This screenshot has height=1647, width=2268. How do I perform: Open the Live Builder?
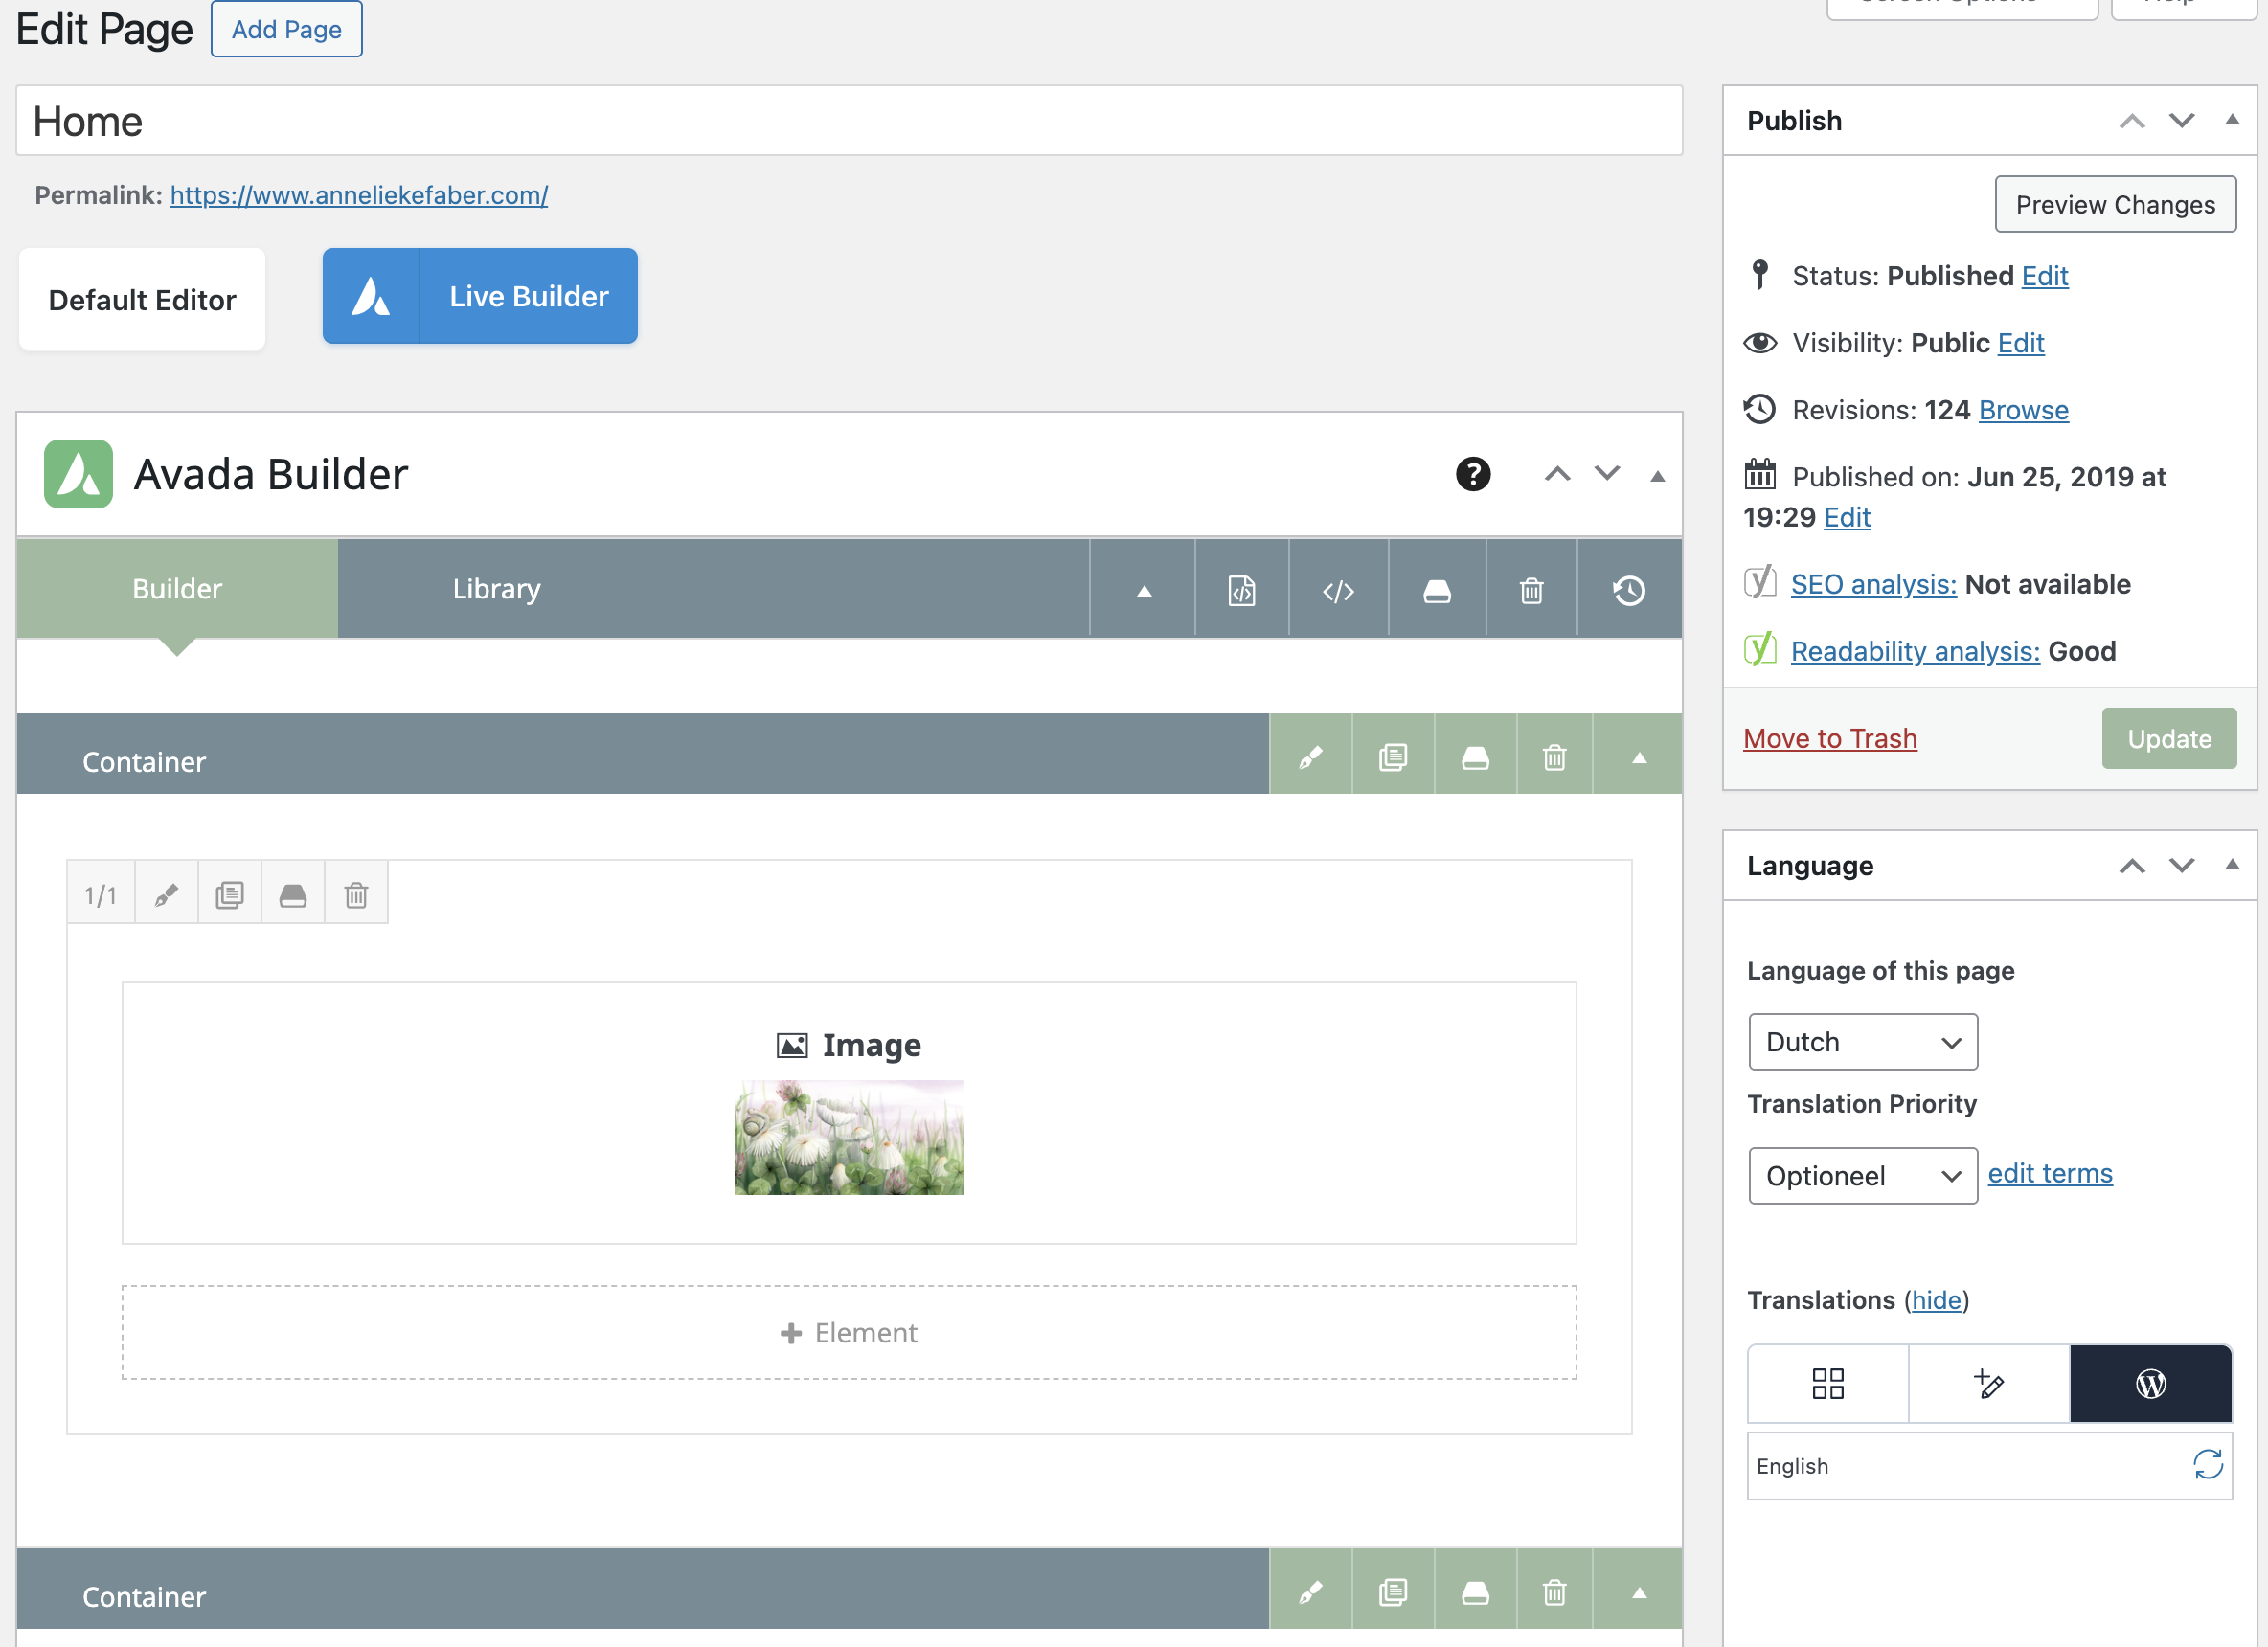pos(480,296)
